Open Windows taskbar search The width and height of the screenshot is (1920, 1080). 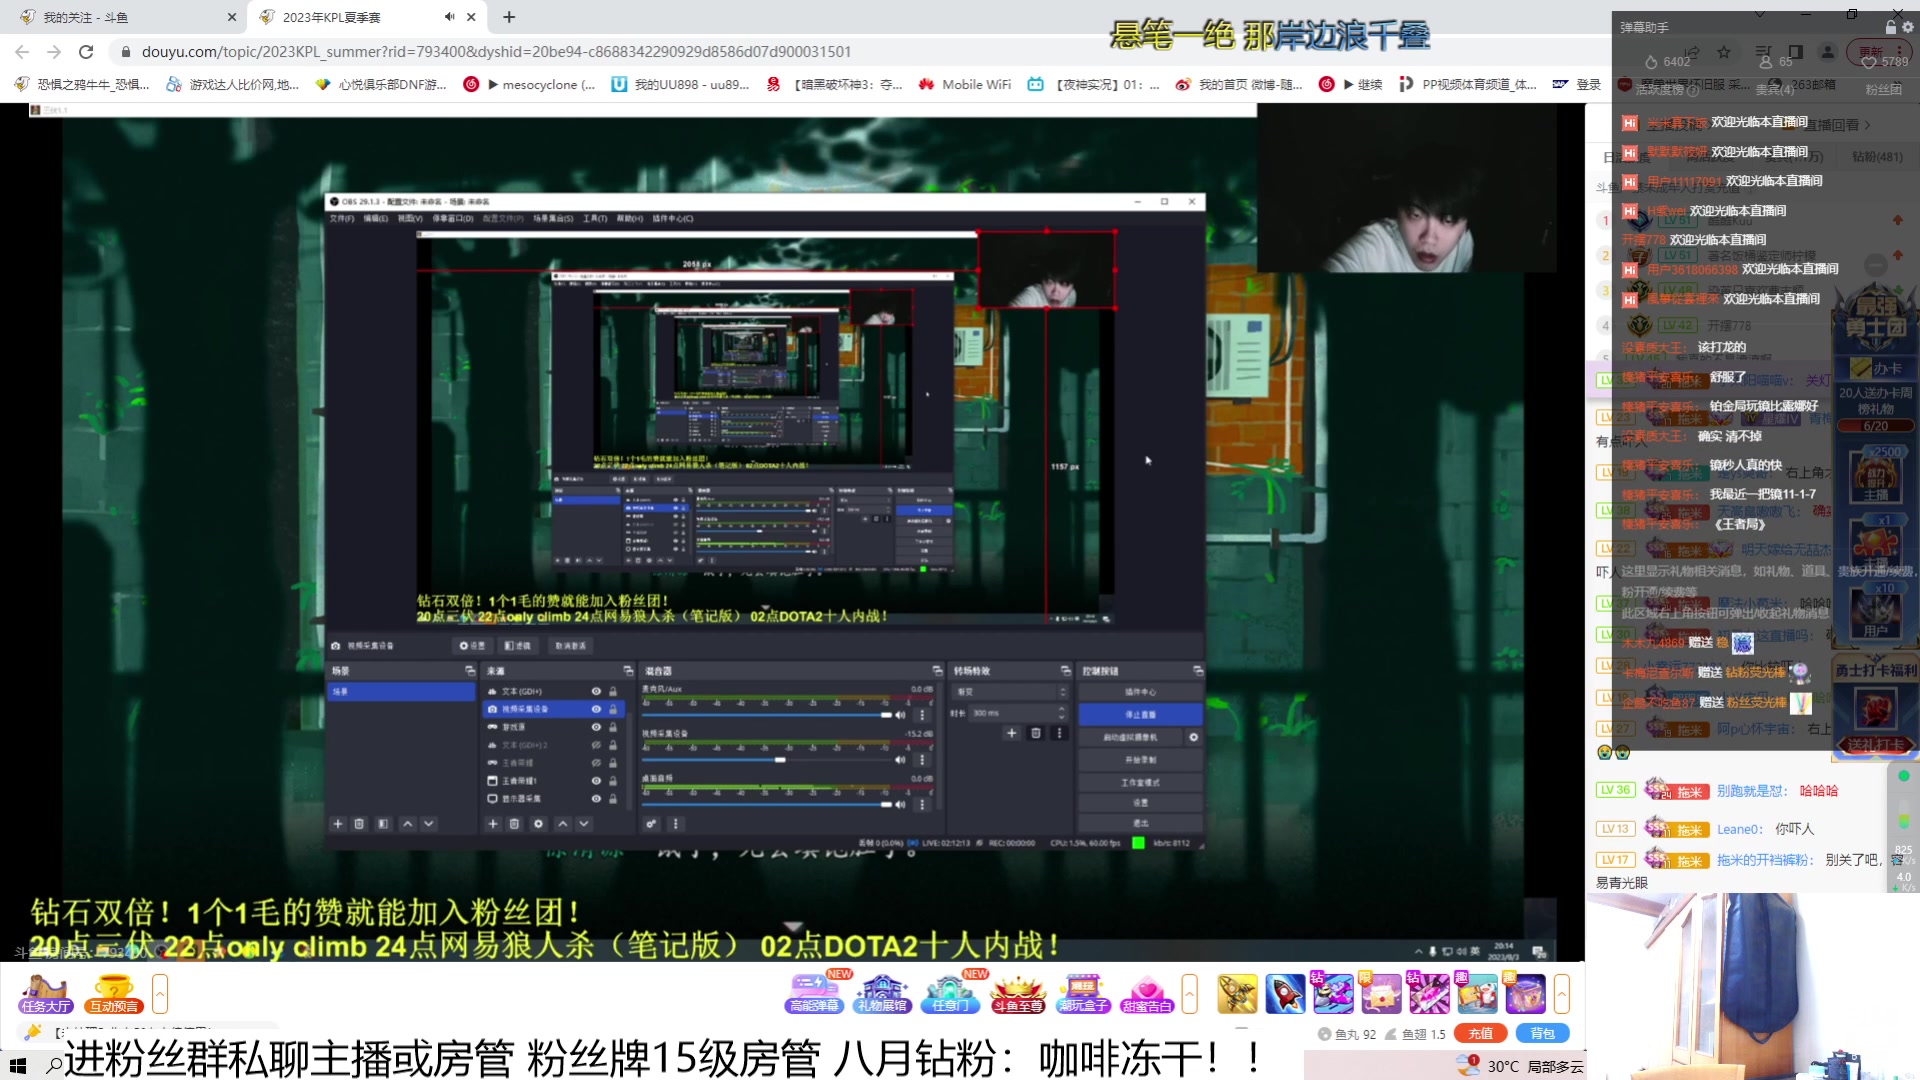[x=54, y=1066]
